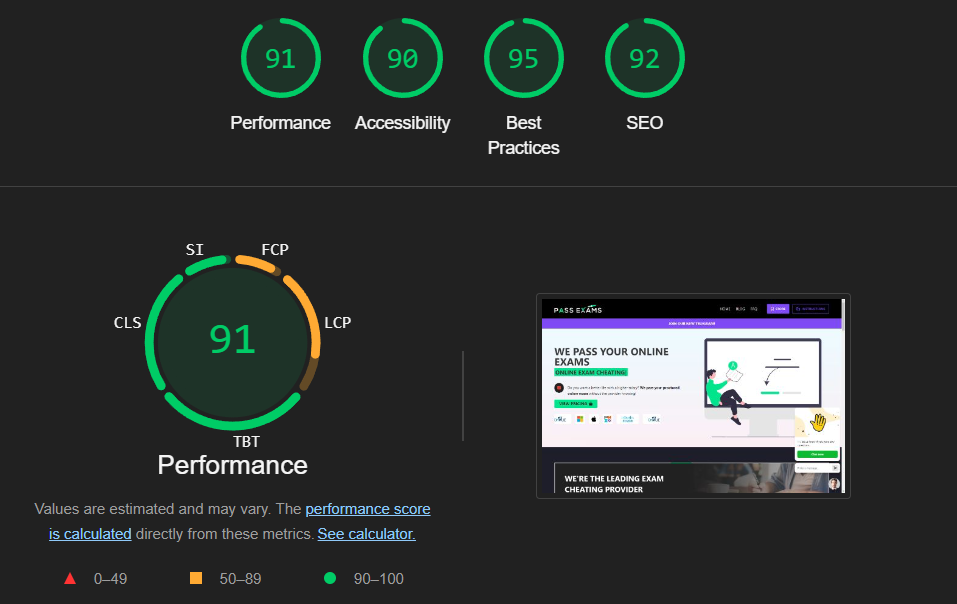This screenshot has height=604, width=957.
Task: Click the Accessibility score gauge showing 90
Action: (402, 58)
